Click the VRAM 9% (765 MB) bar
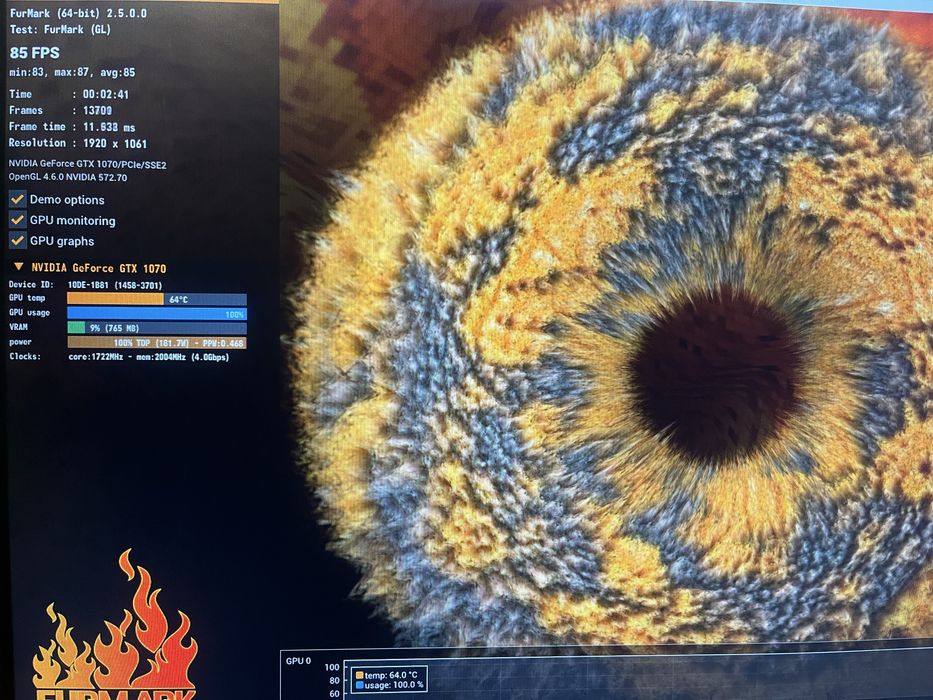 pyautogui.click(x=156, y=327)
